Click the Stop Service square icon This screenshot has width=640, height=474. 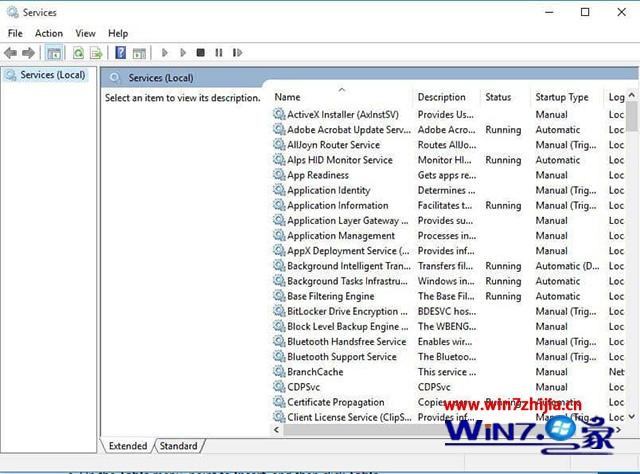coord(200,53)
